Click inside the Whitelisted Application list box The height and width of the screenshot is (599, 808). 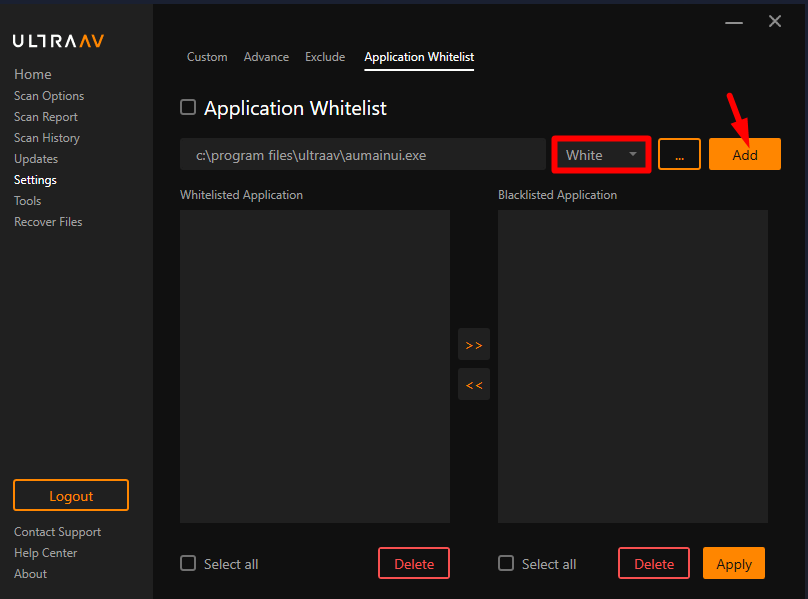315,366
